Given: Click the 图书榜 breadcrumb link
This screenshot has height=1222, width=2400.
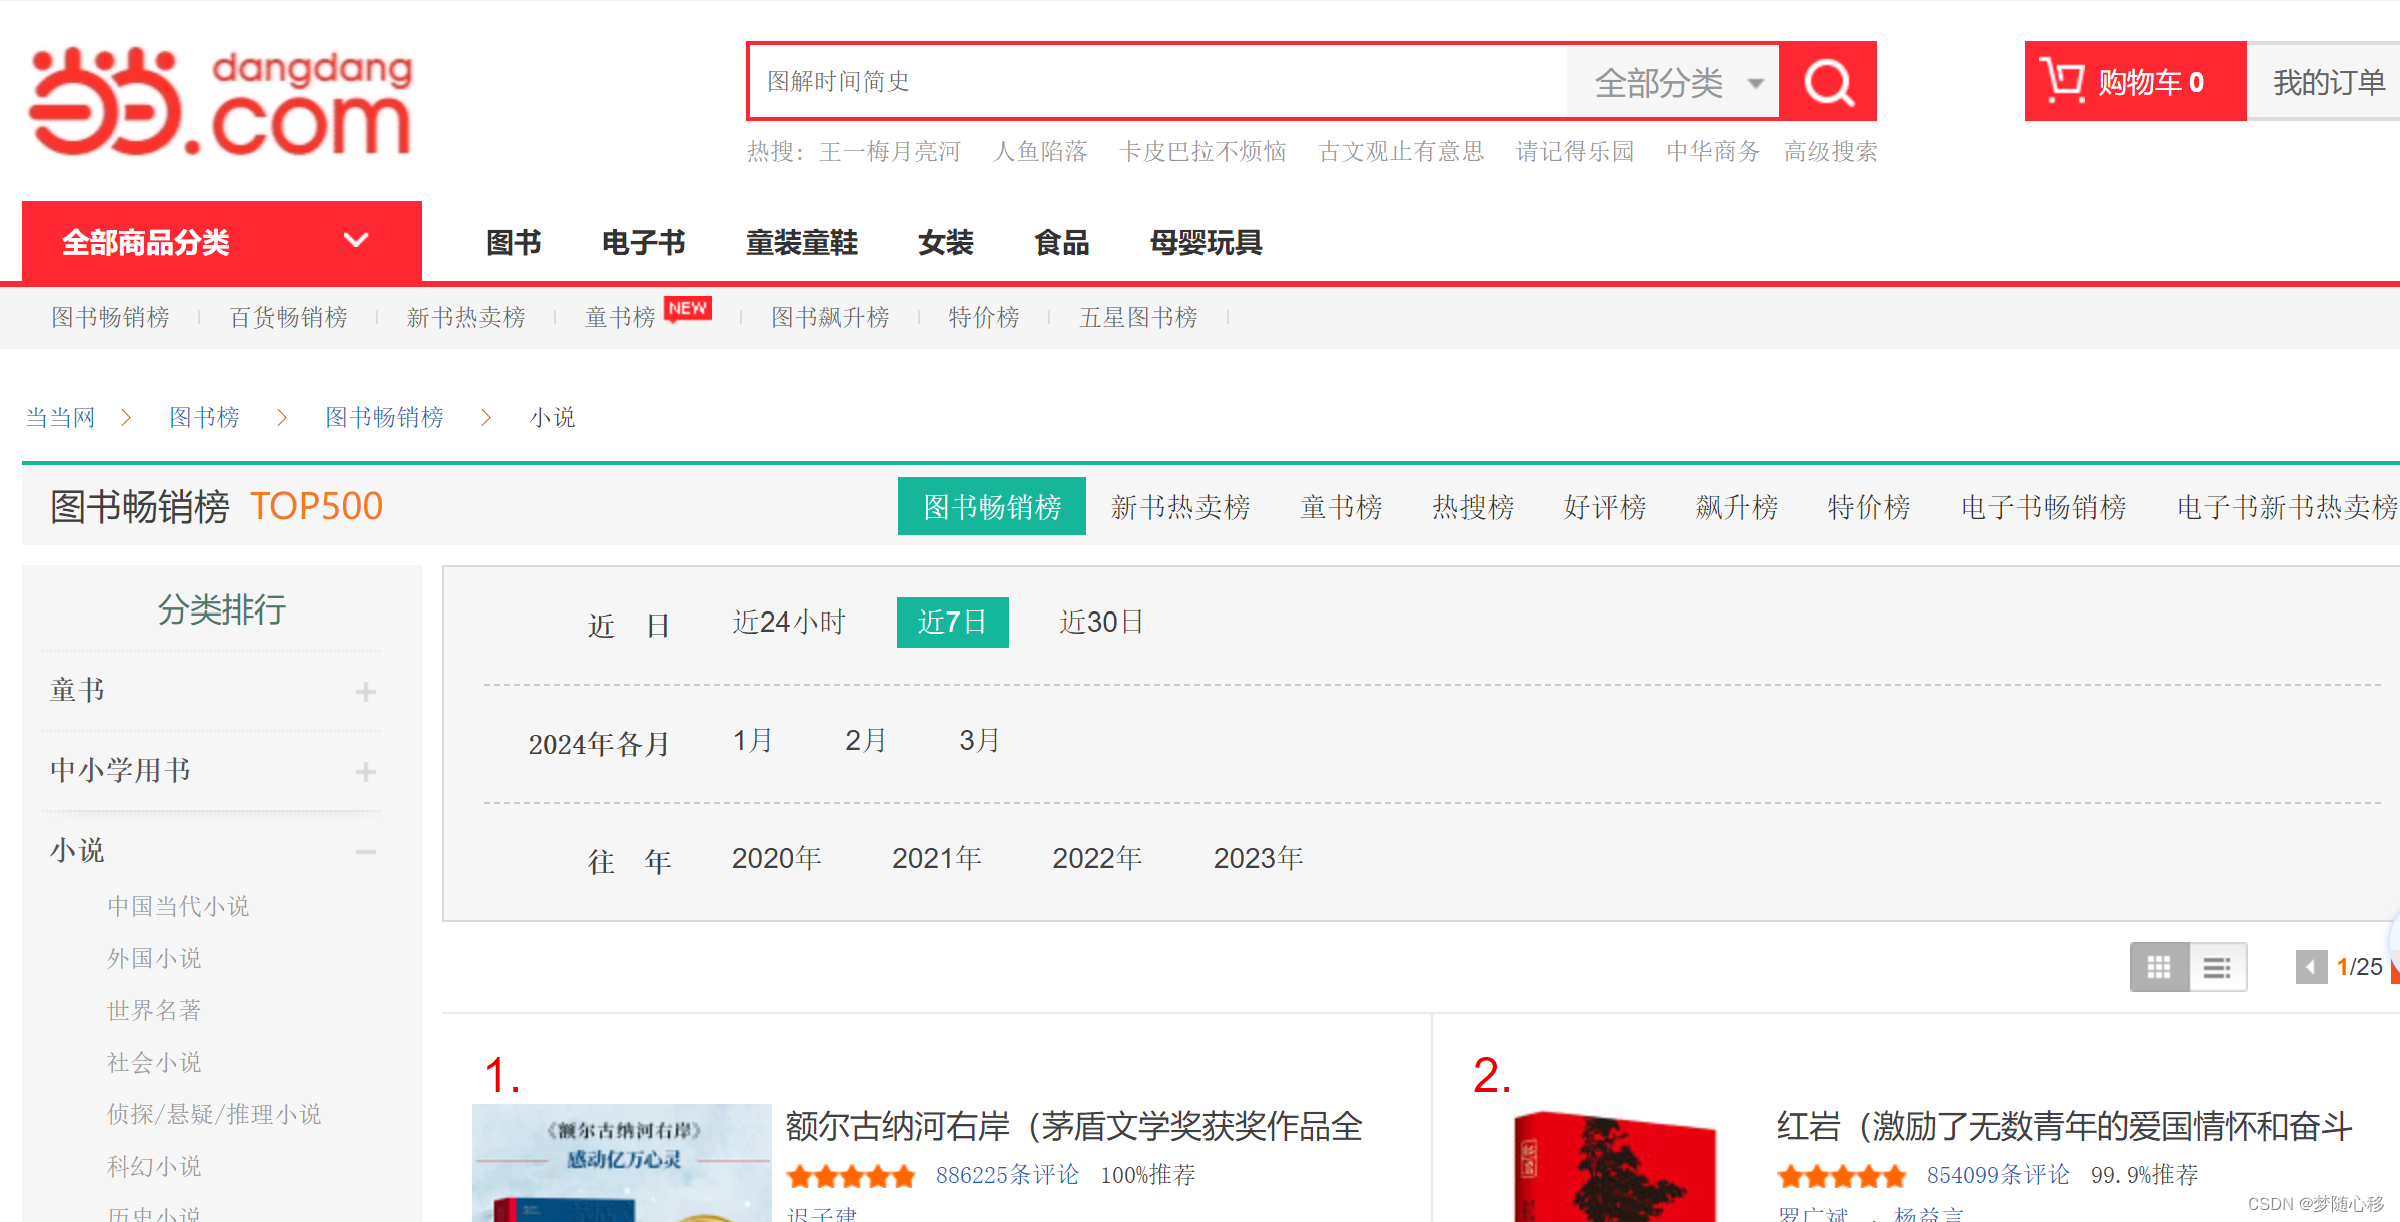Looking at the screenshot, I should click(x=204, y=417).
